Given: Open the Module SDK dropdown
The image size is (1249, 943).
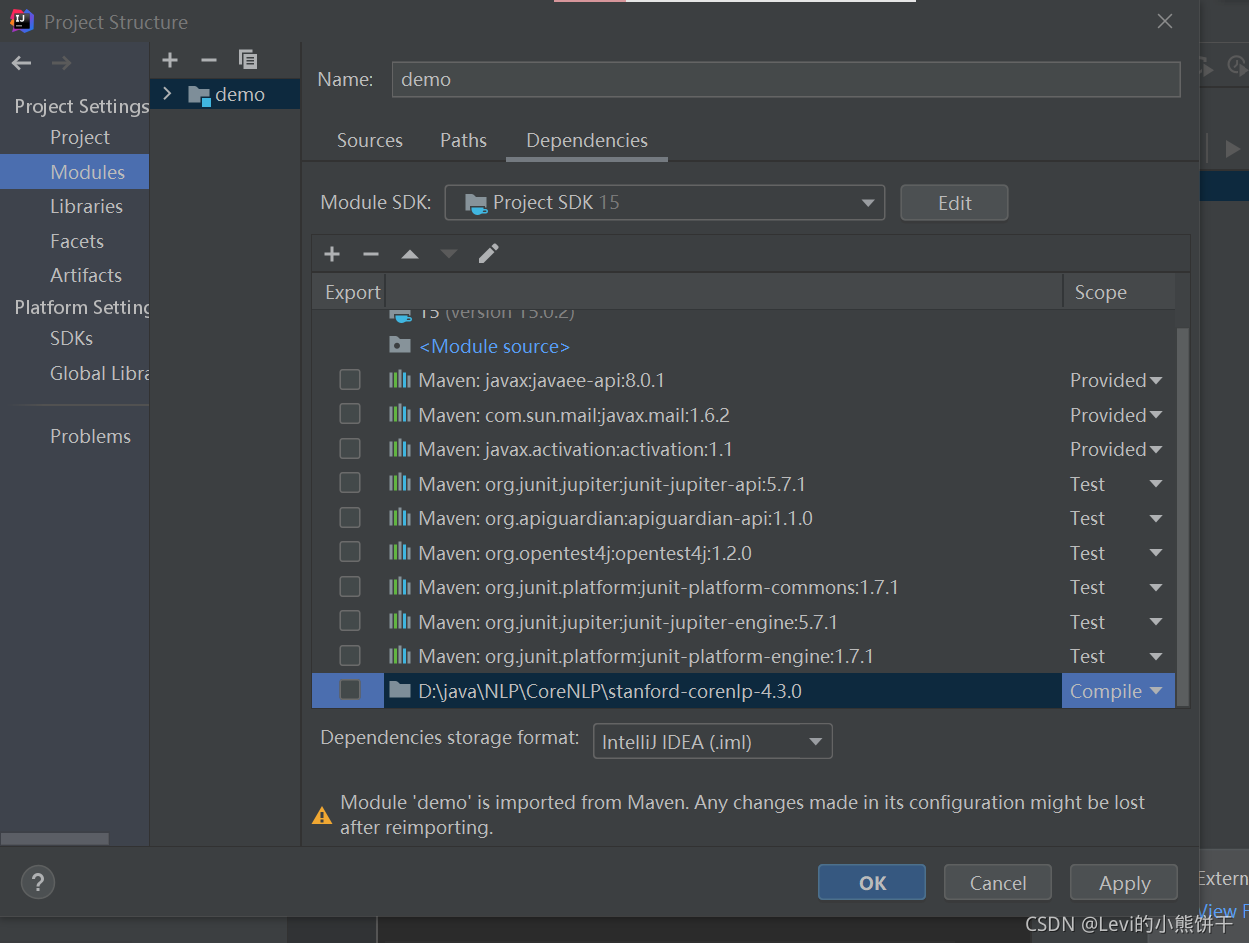Looking at the screenshot, I should (x=665, y=203).
